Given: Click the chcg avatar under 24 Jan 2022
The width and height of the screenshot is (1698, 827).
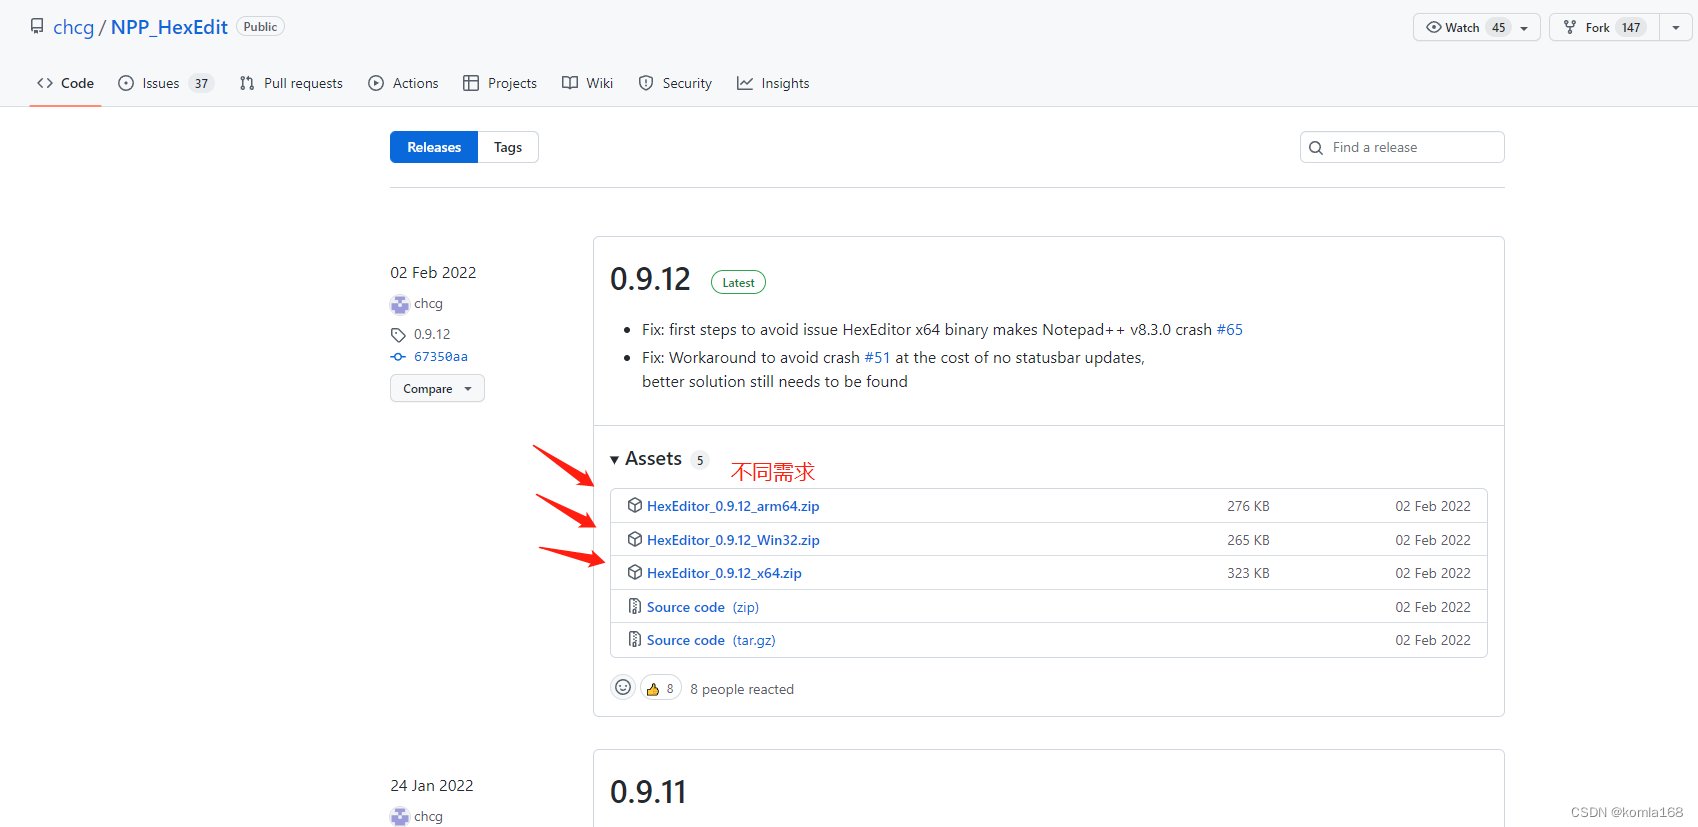Looking at the screenshot, I should tap(400, 817).
